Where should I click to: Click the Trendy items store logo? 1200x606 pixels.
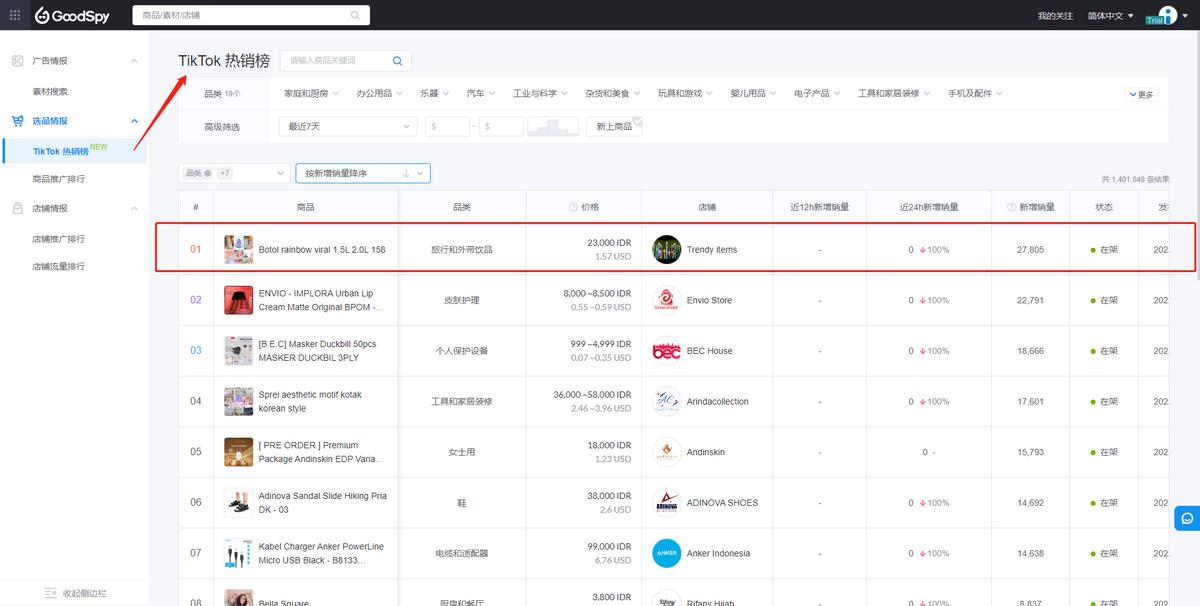click(666, 250)
